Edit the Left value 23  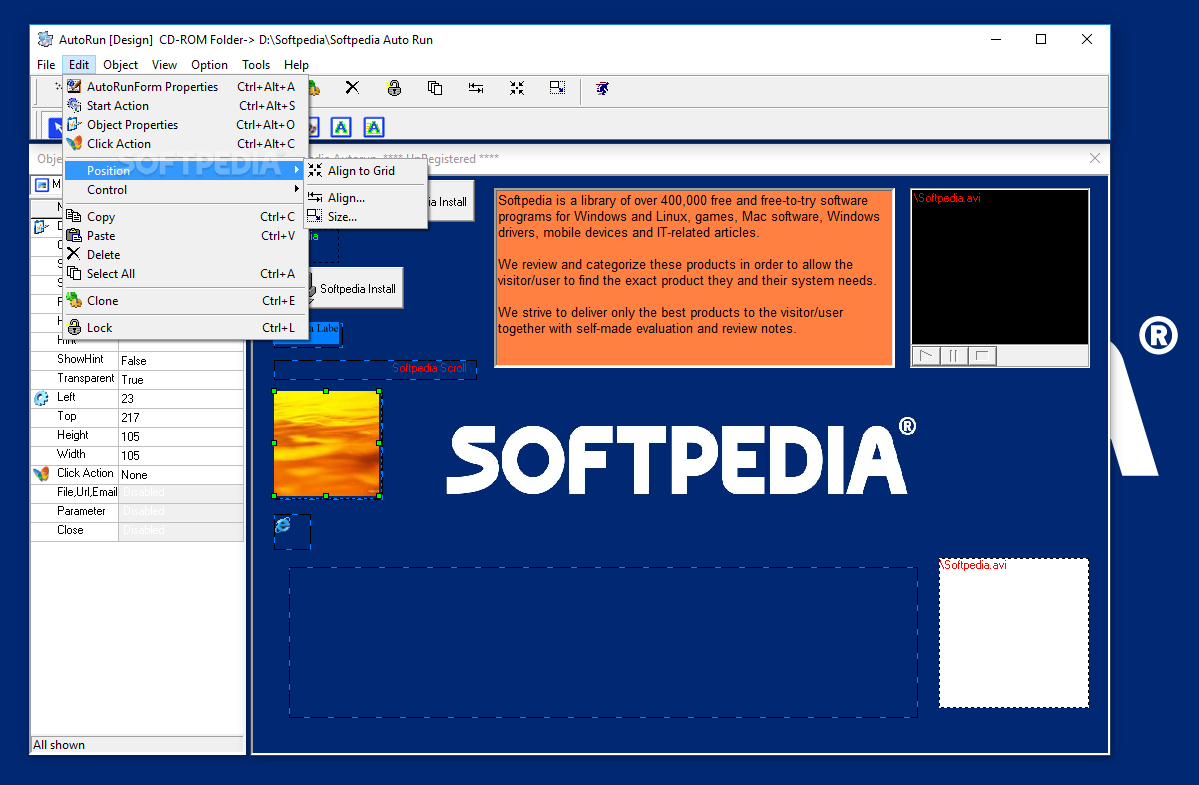(x=180, y=398)
